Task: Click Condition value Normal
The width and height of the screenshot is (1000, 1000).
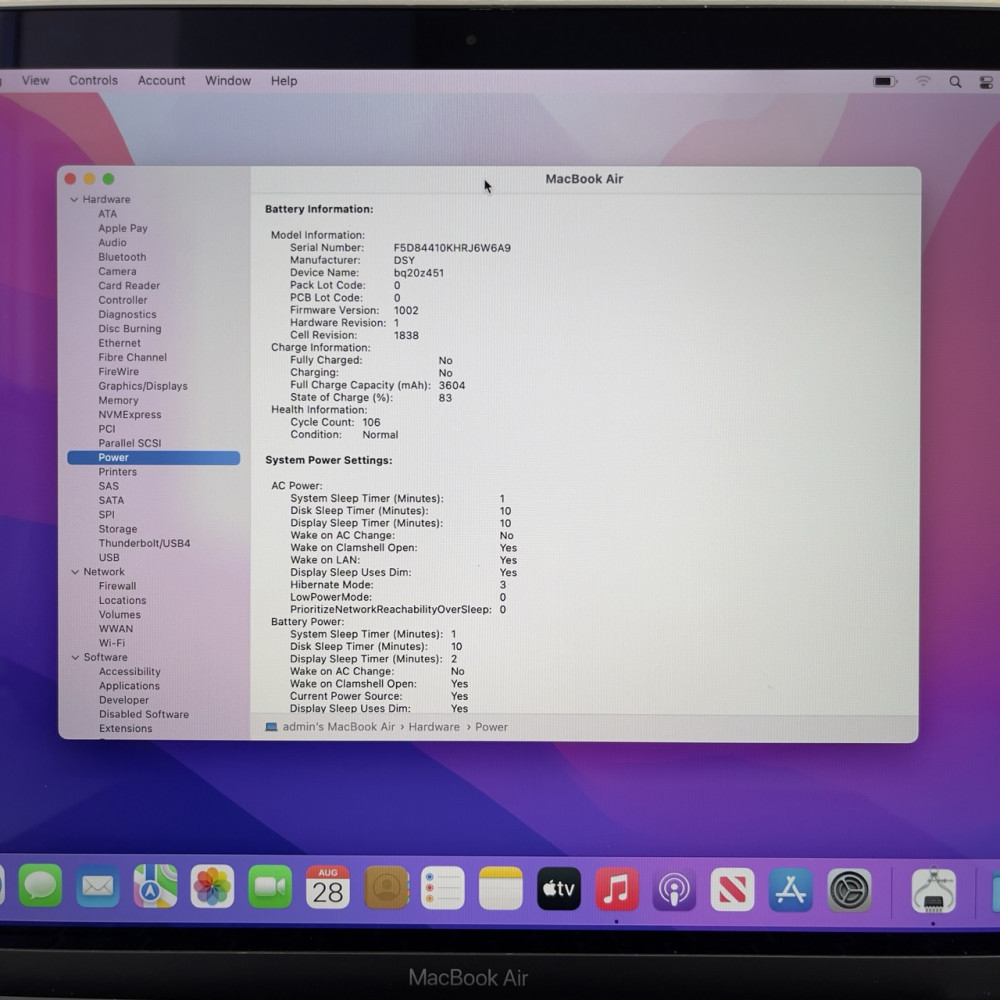Action: [380, 435]
